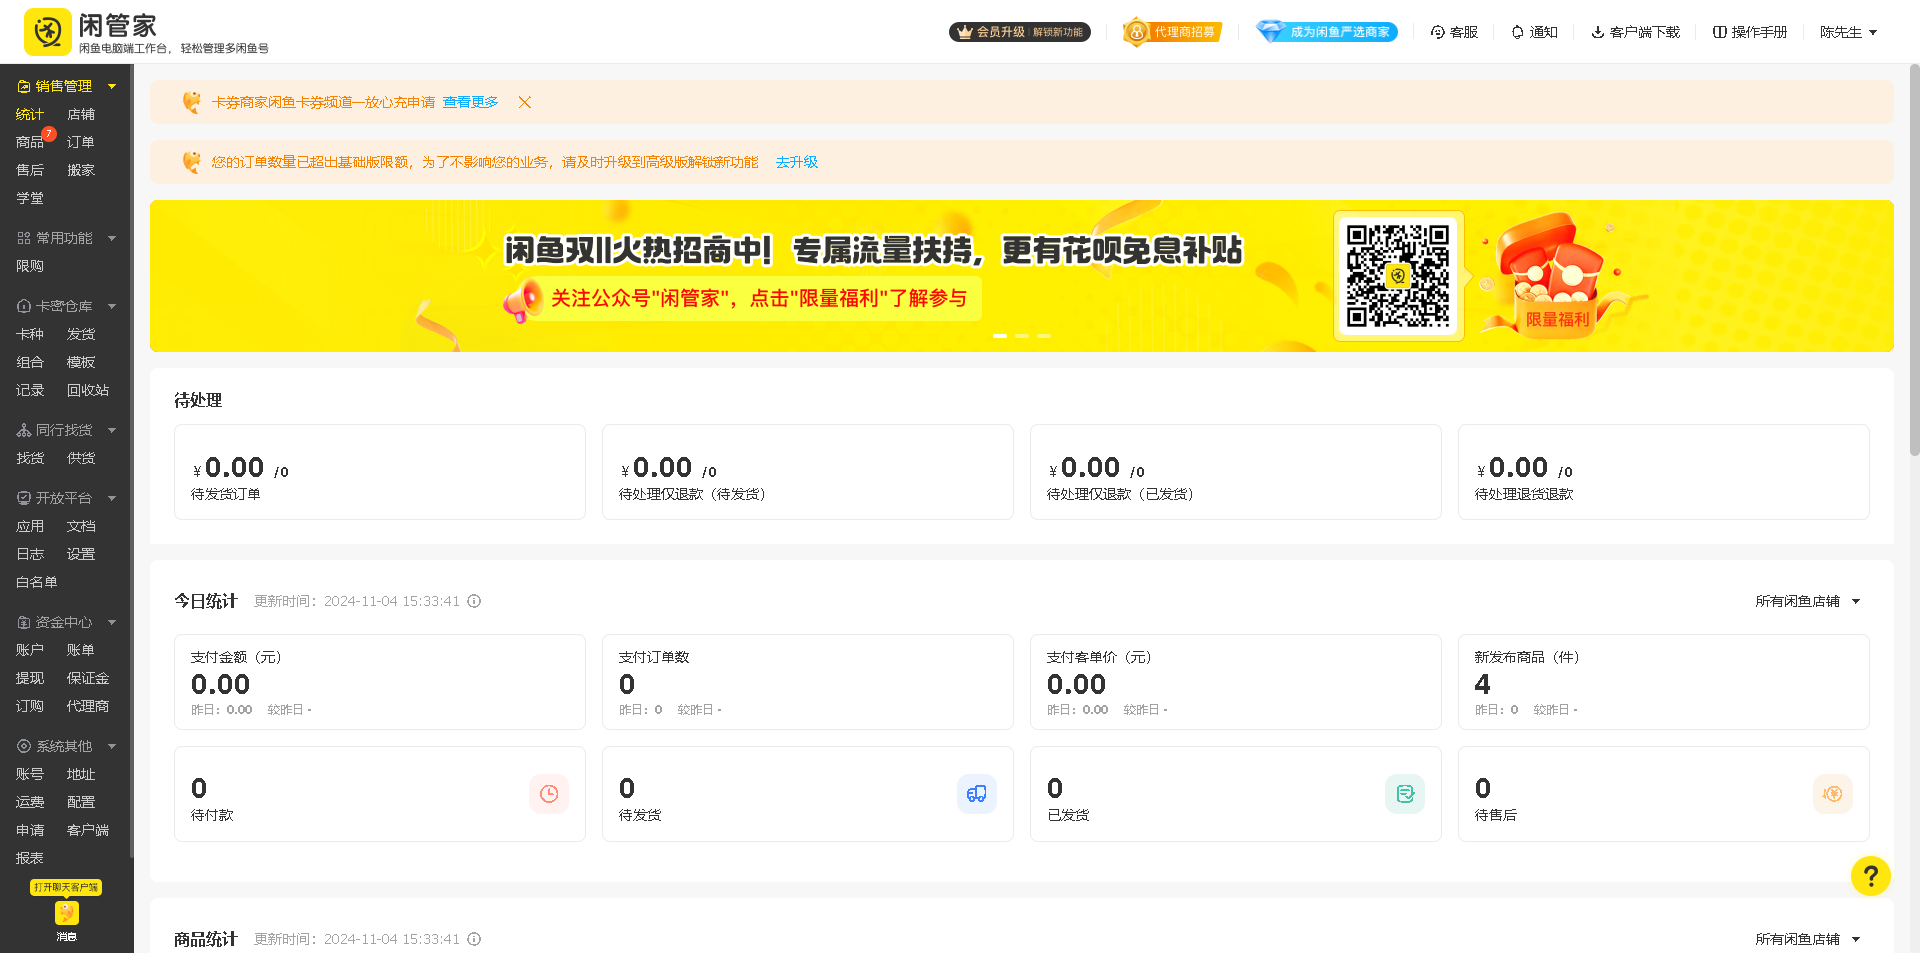Open 所有闲鱼店铺 dropdown in 今日统计
Viewport: 1920px width, 953px height.
click(1808, 601)
